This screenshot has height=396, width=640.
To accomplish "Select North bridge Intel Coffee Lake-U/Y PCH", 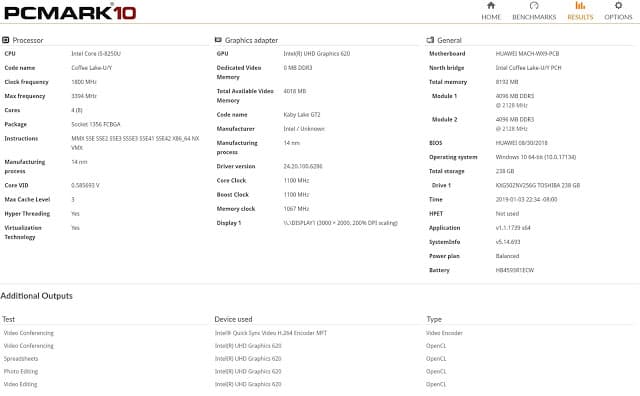I will 528,68.
